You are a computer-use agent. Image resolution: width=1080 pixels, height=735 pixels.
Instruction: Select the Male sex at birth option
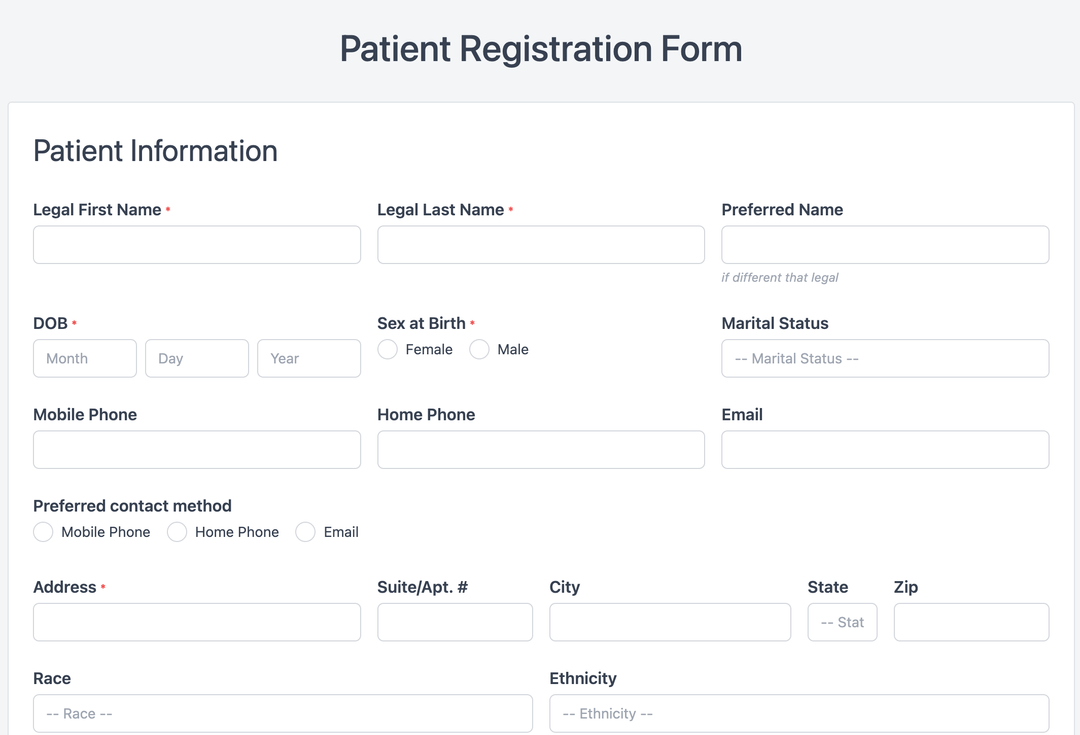point(479,350)
